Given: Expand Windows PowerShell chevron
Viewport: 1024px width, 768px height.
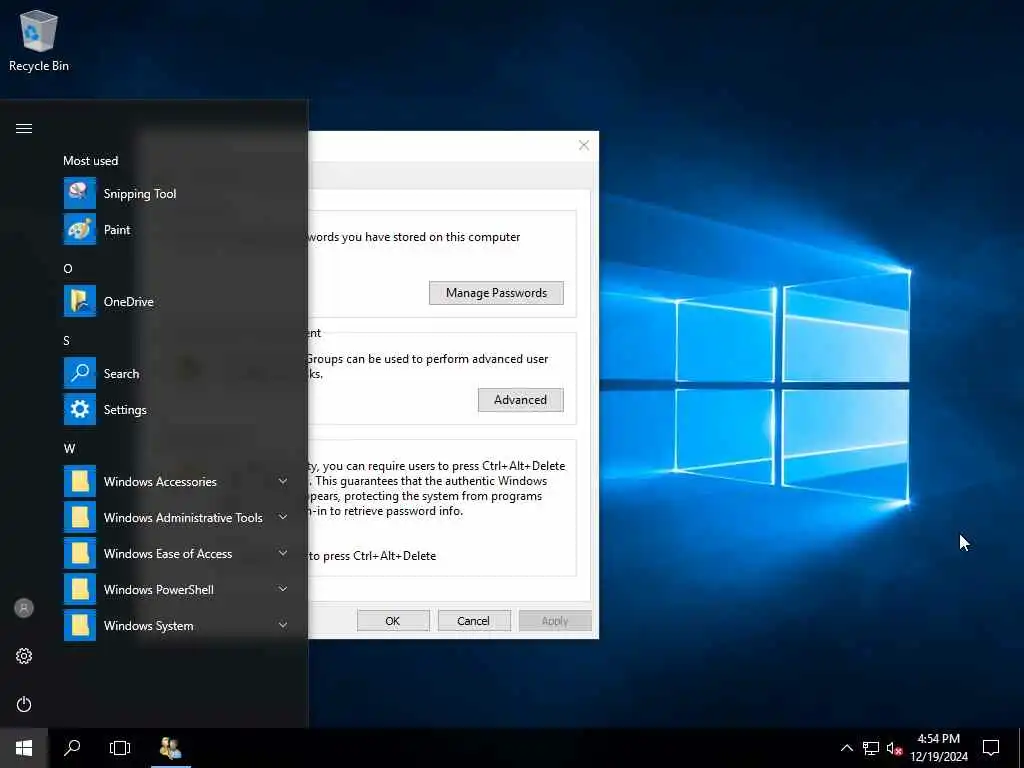Looking at the screenshot, I should tap(283, 589).
